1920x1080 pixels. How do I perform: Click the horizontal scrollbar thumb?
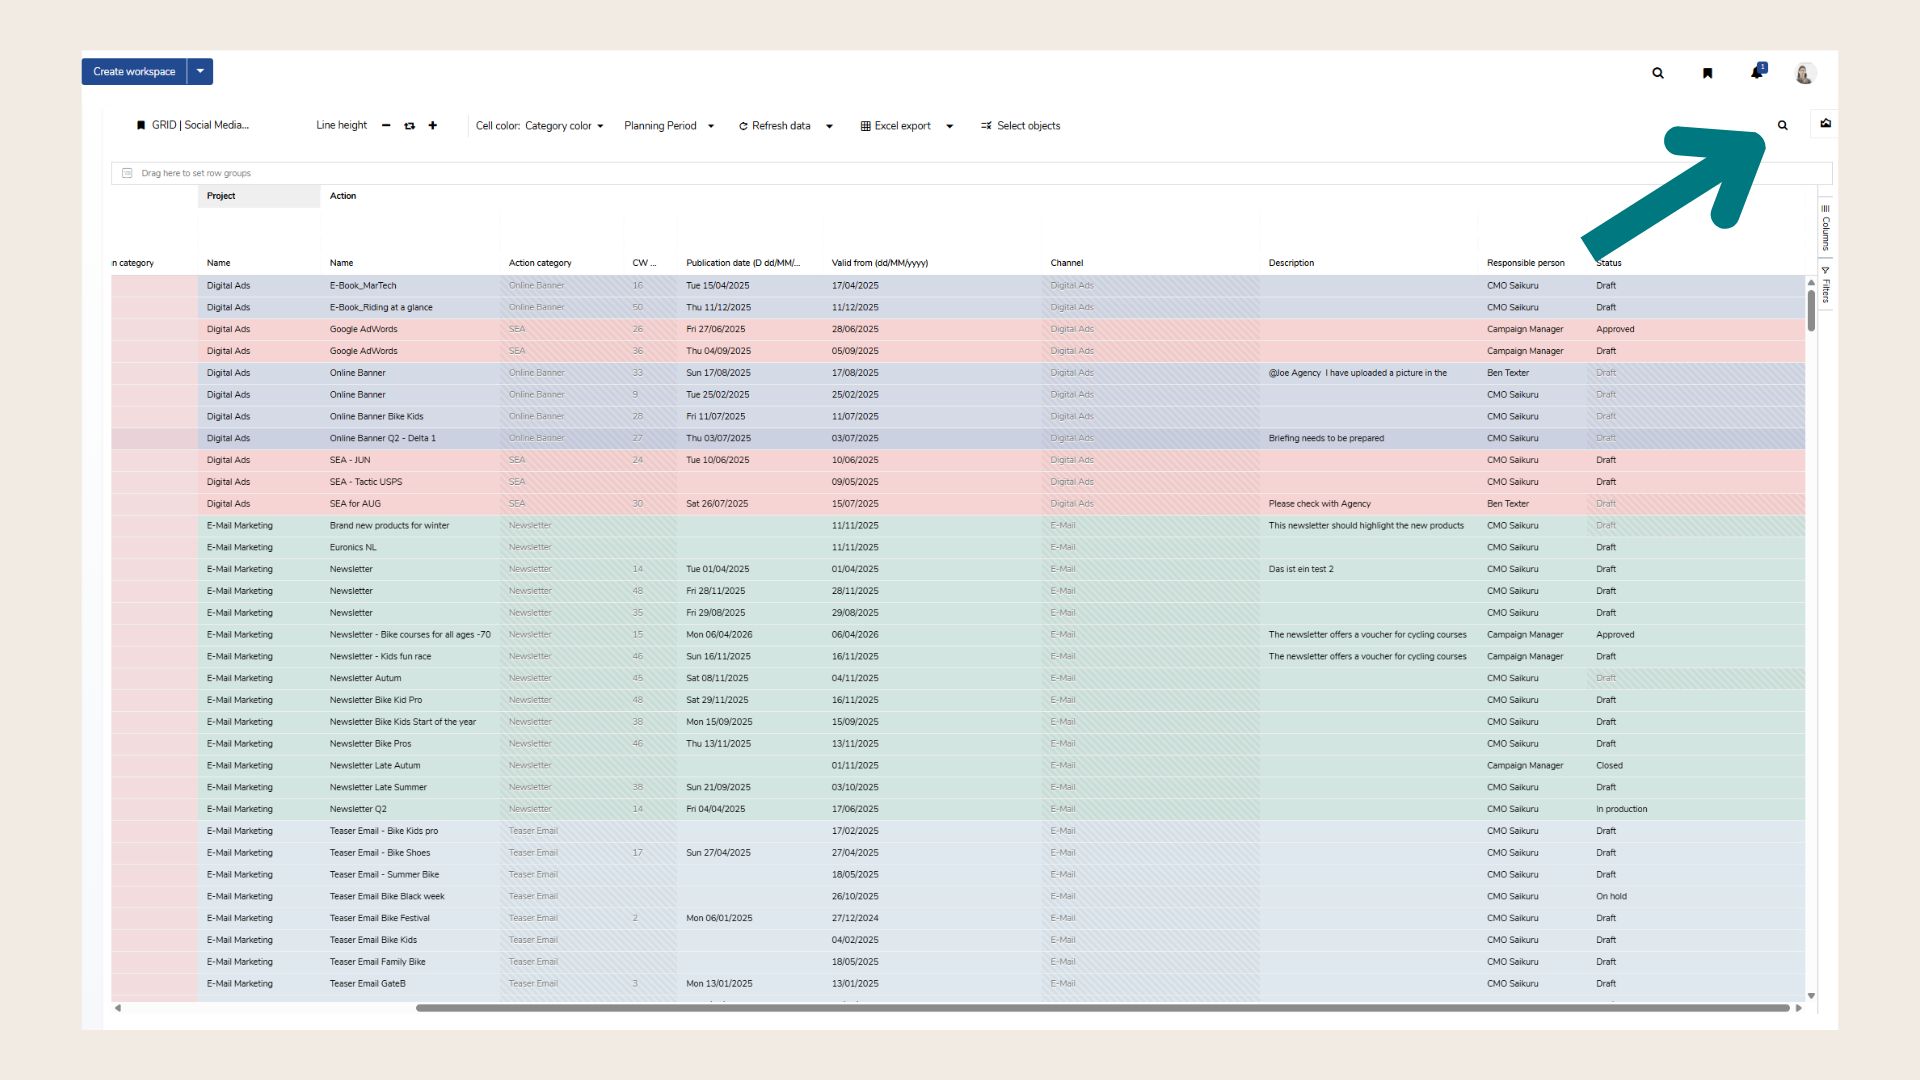[1100, 1008]
